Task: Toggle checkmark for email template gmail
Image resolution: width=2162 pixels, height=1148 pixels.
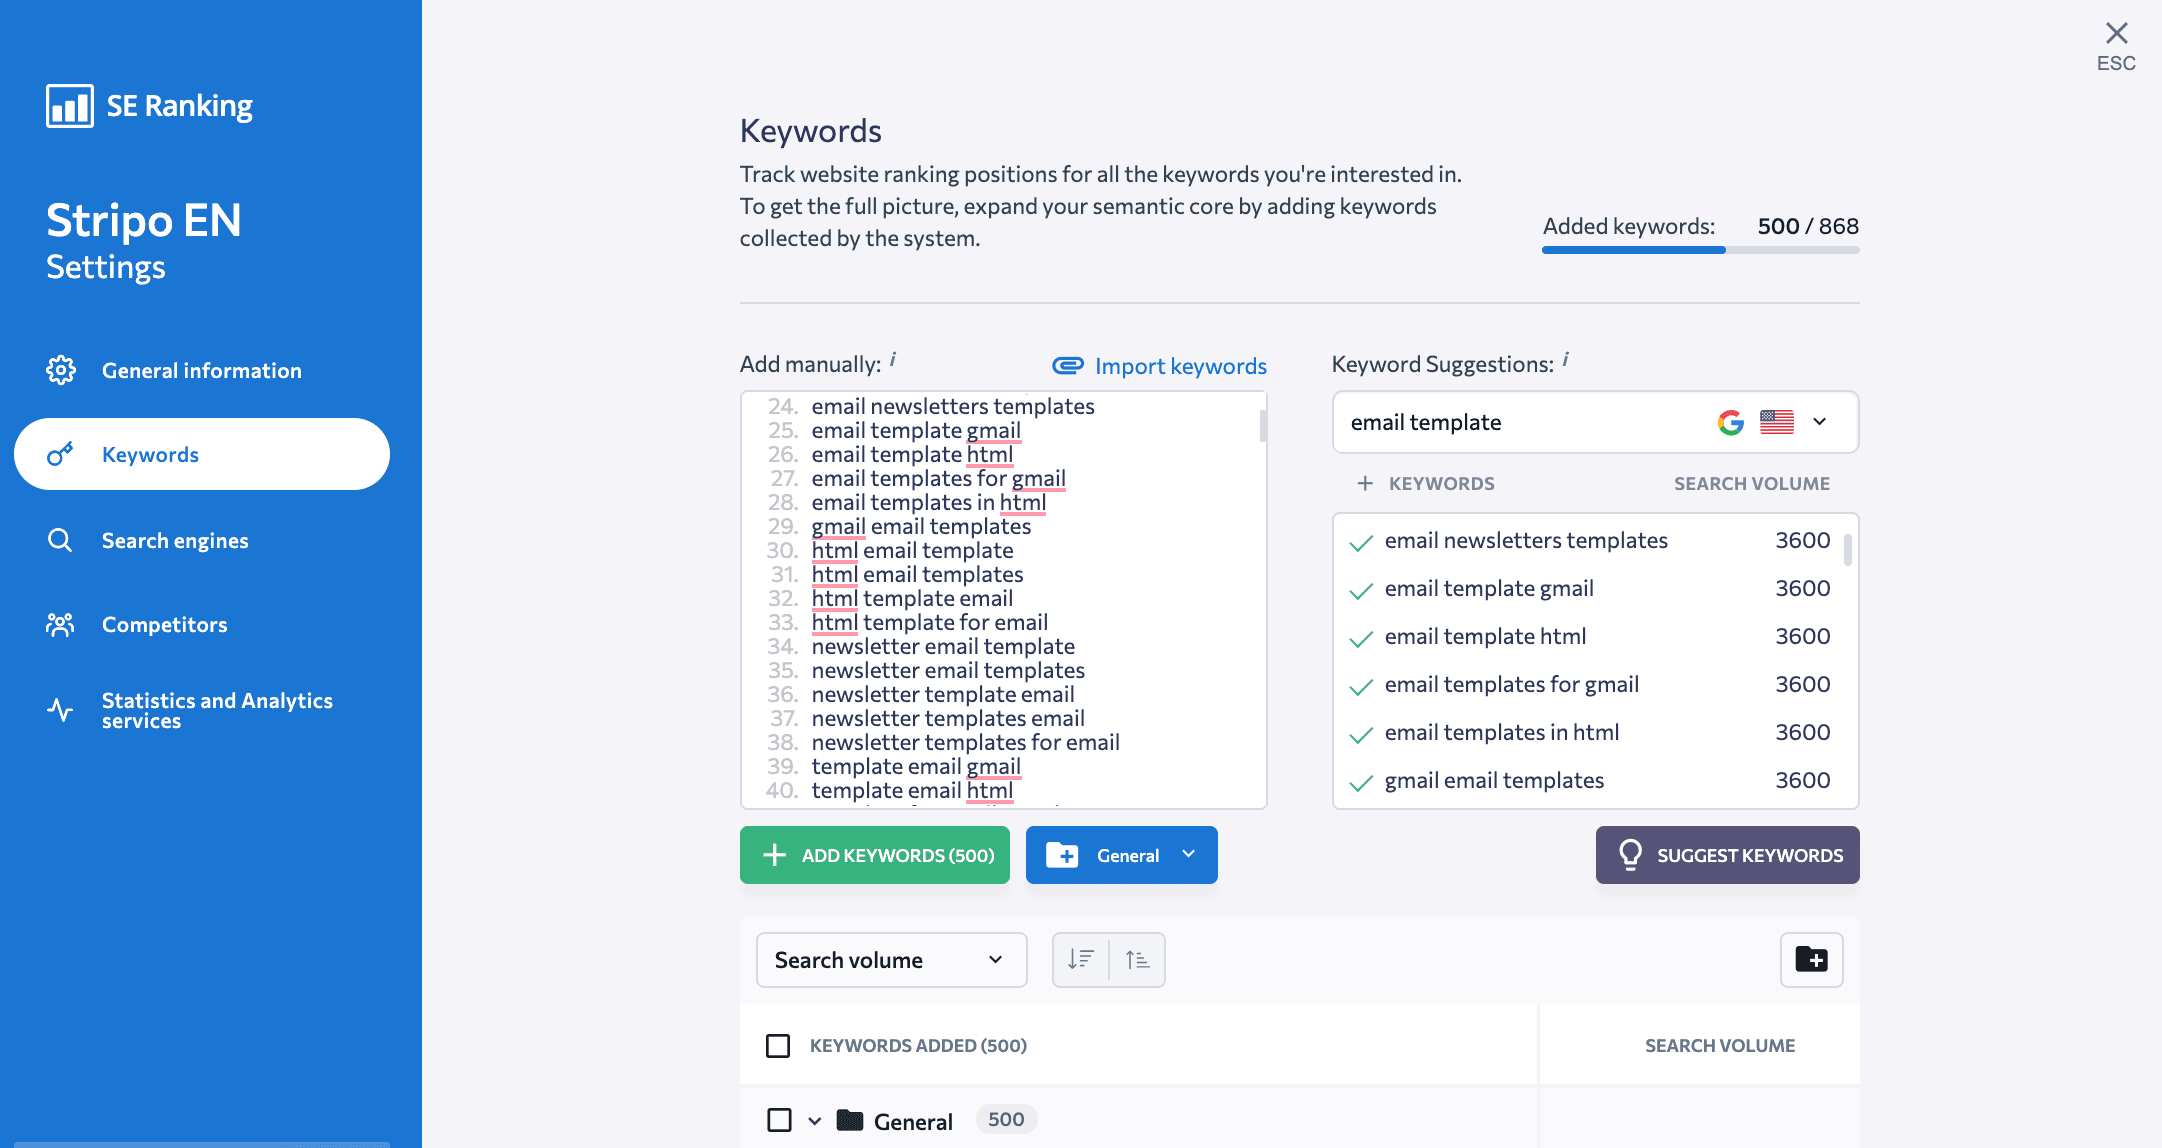Action: point(1361,591)
